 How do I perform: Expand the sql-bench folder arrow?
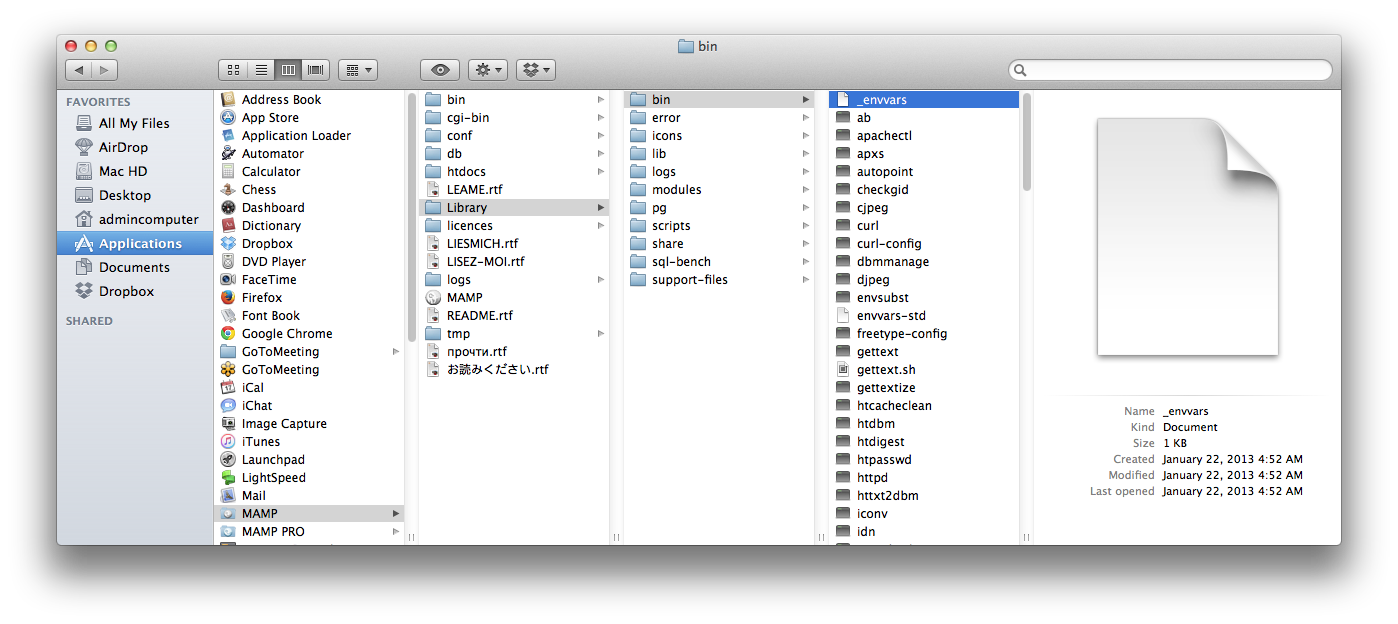[806, 261]
